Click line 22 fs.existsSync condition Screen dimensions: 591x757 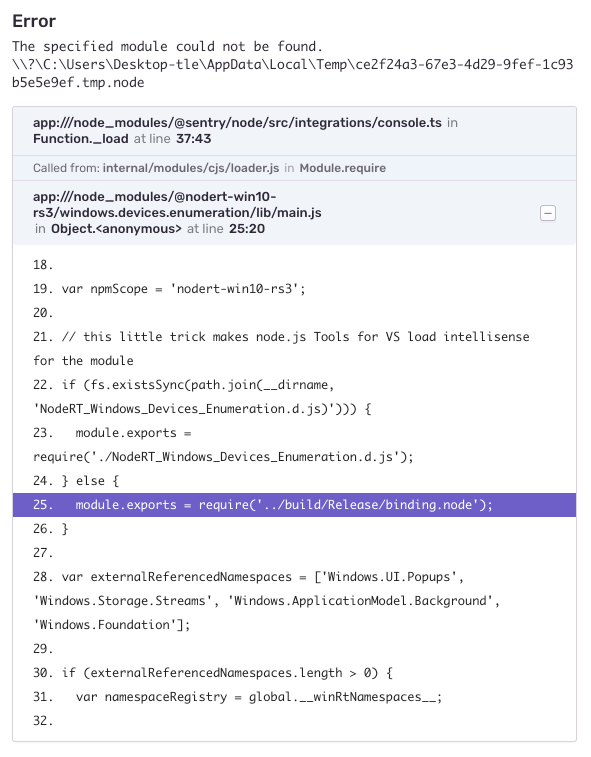point(202,397)
